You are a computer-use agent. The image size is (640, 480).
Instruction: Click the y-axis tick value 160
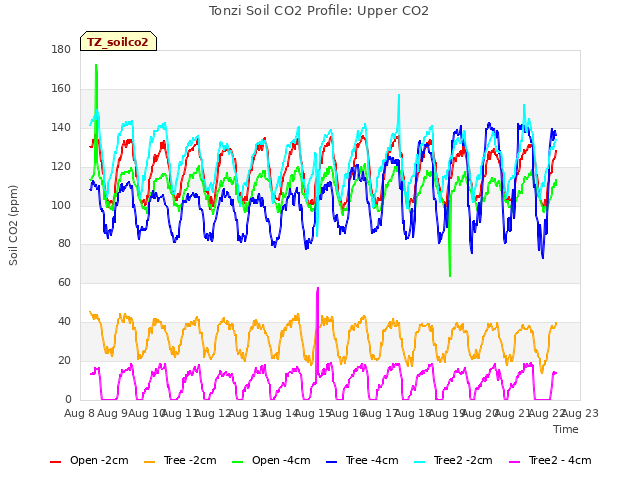61,89
